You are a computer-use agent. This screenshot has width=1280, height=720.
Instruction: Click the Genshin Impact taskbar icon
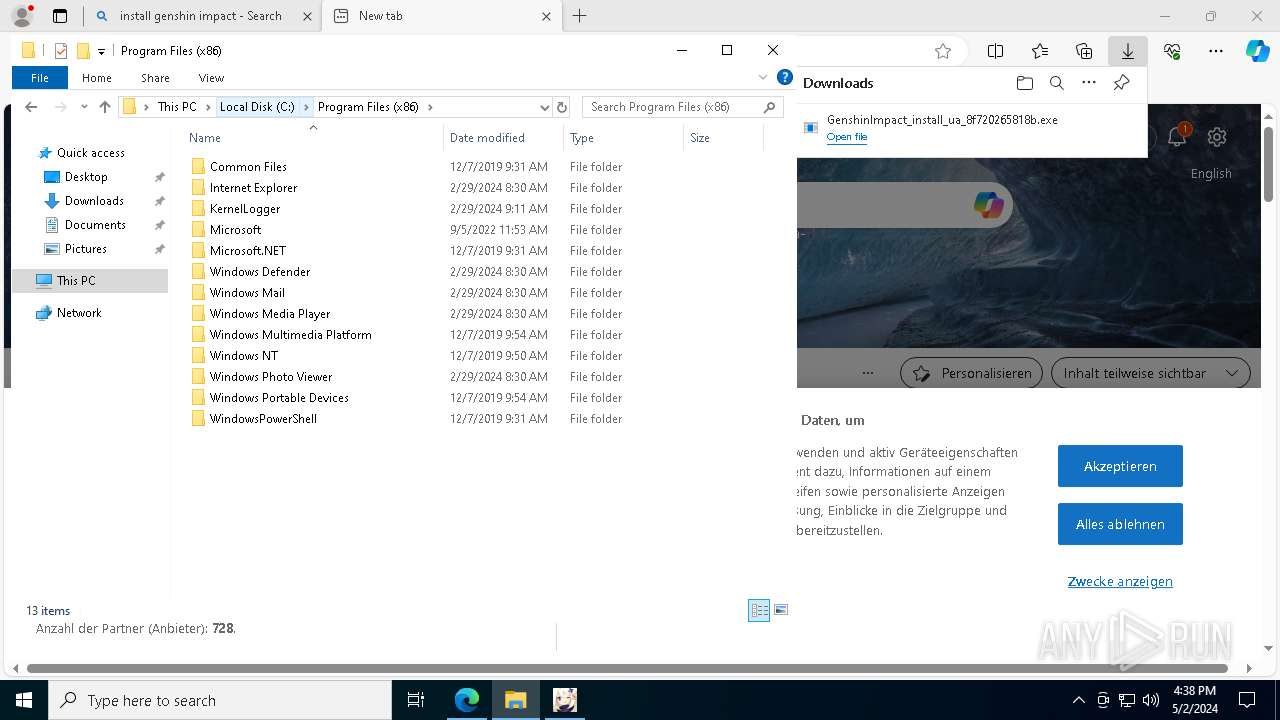565,700
